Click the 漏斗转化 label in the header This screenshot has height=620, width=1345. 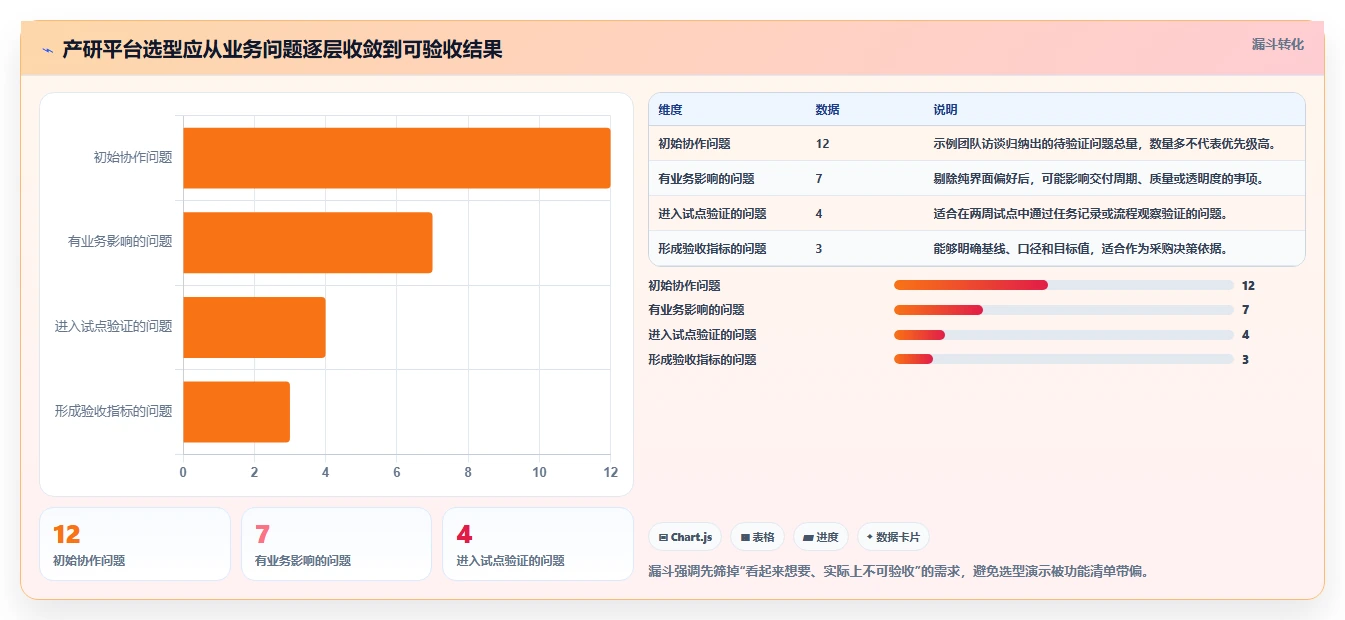coord(1277,45)
